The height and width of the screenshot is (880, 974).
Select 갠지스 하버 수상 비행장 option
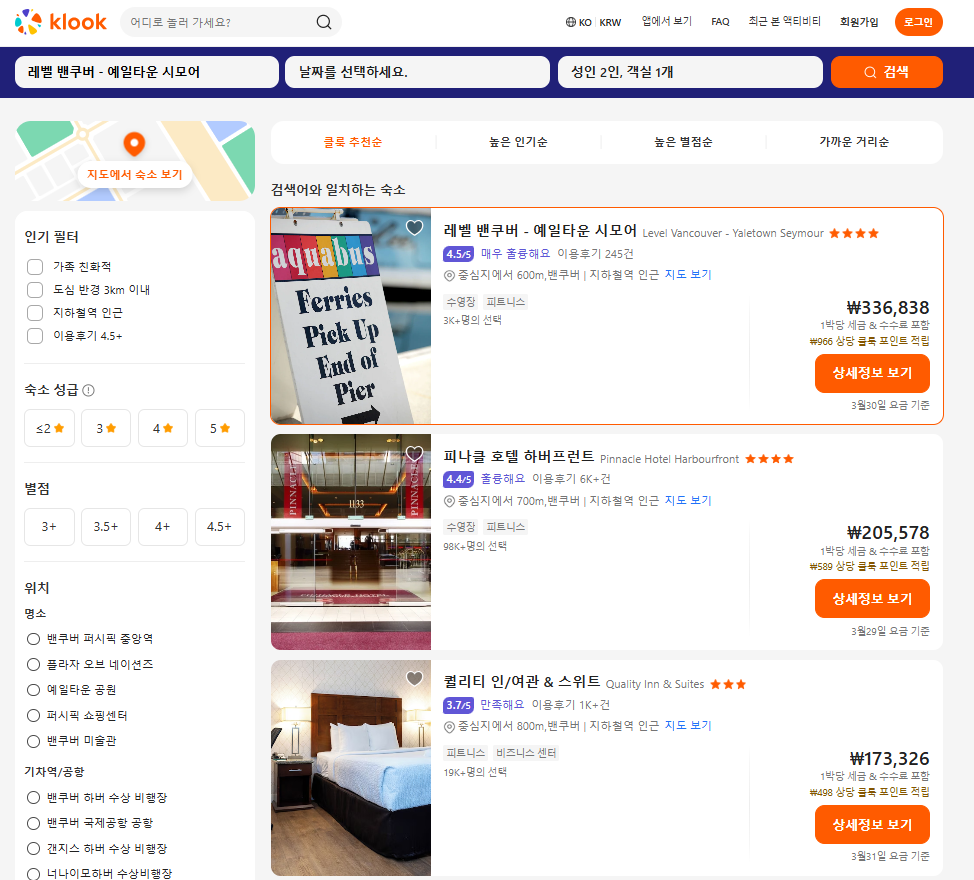(x=34, y=848)
